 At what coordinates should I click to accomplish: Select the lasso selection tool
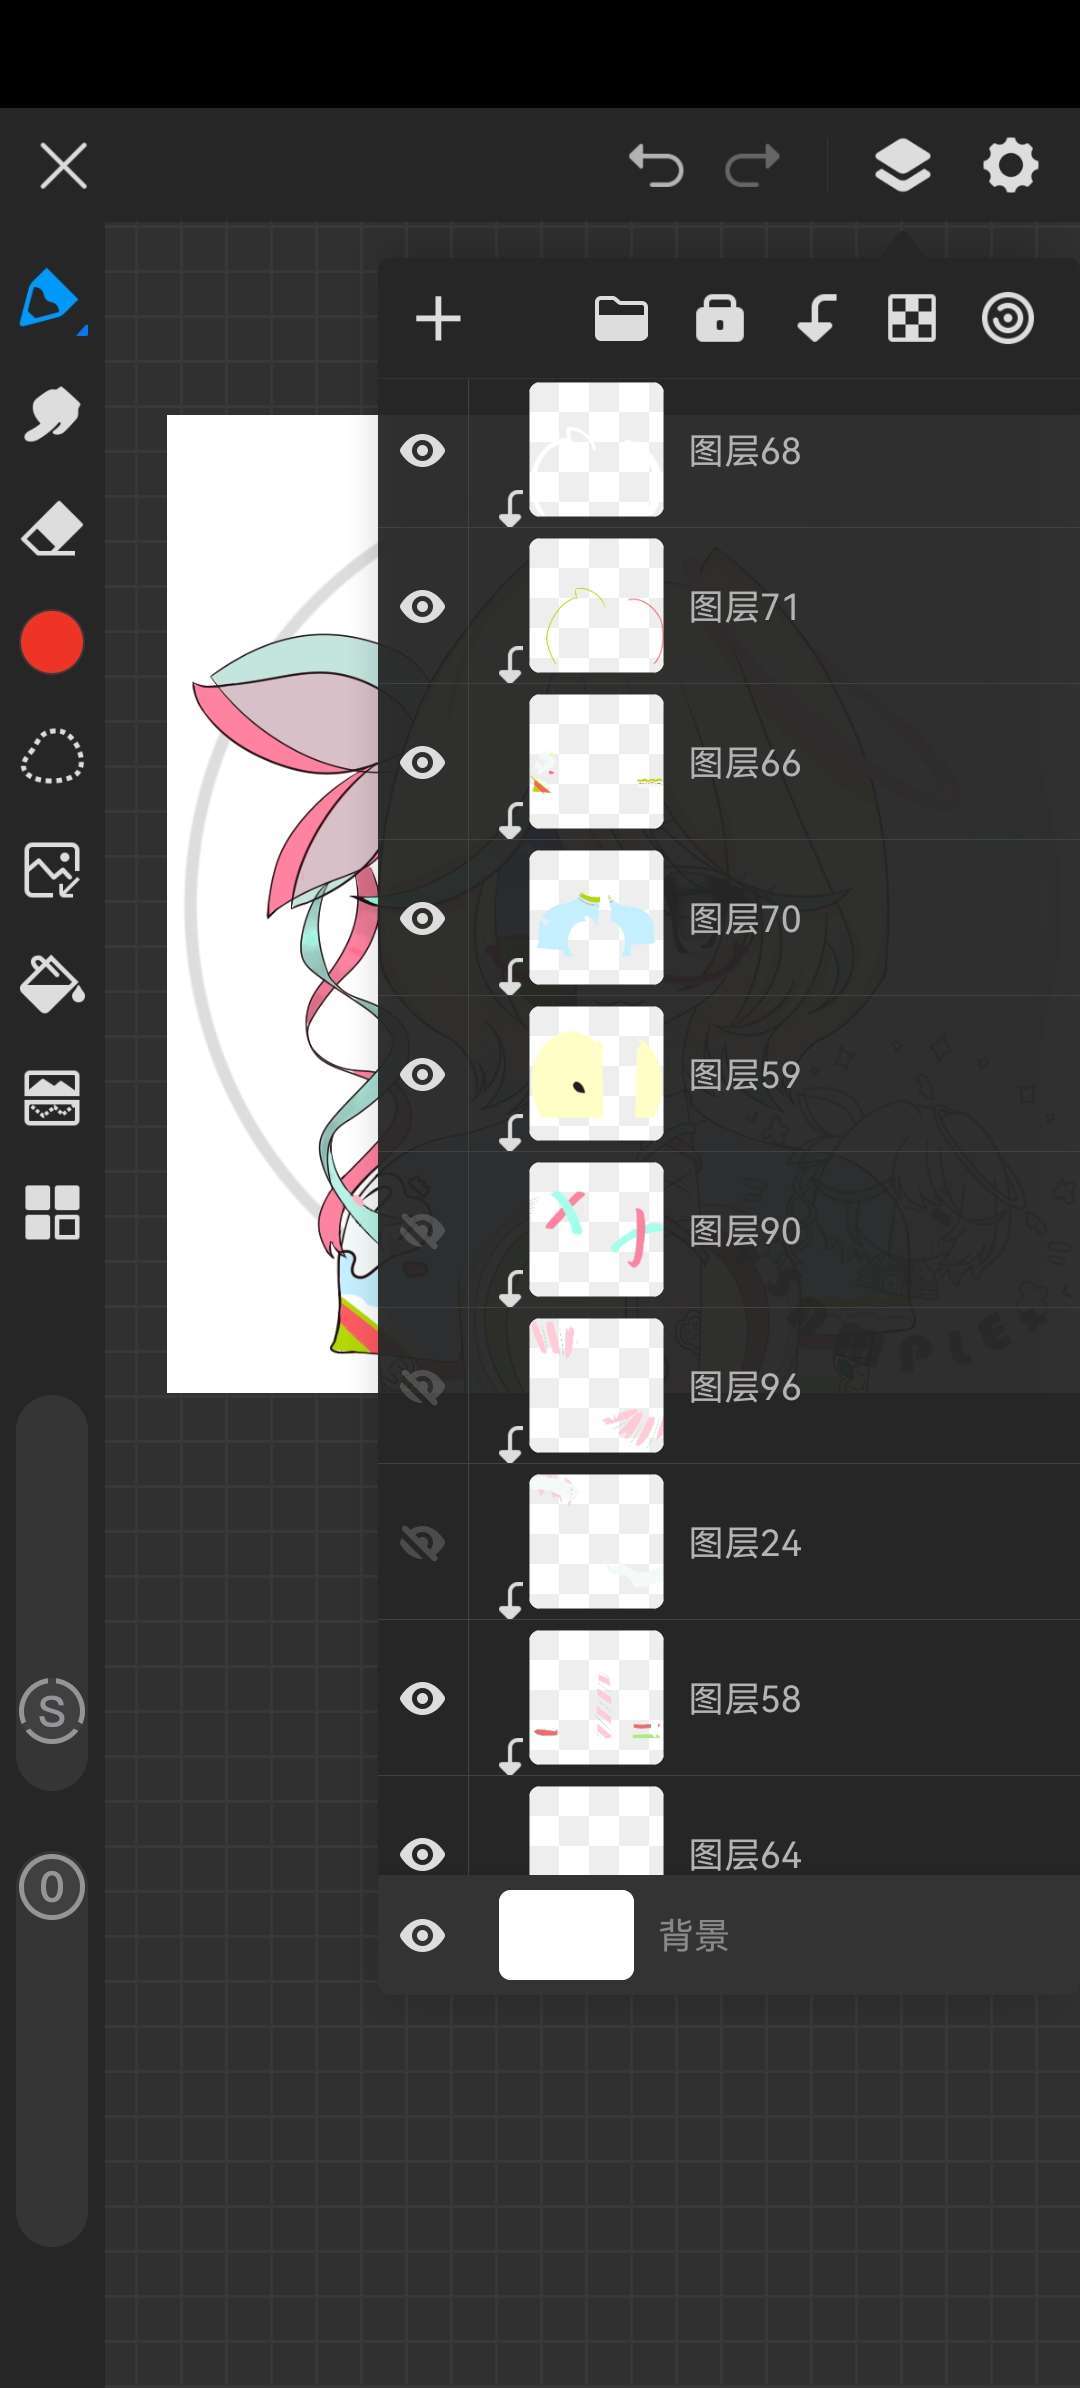tap(51, 756)
